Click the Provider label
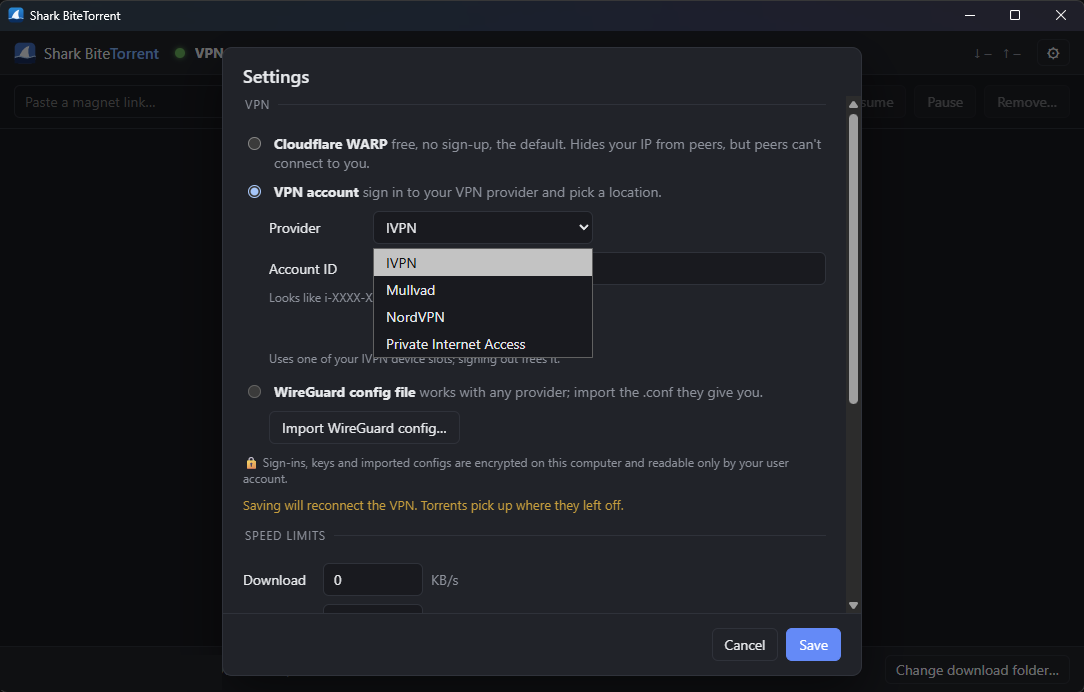 (x=295, y=228)
